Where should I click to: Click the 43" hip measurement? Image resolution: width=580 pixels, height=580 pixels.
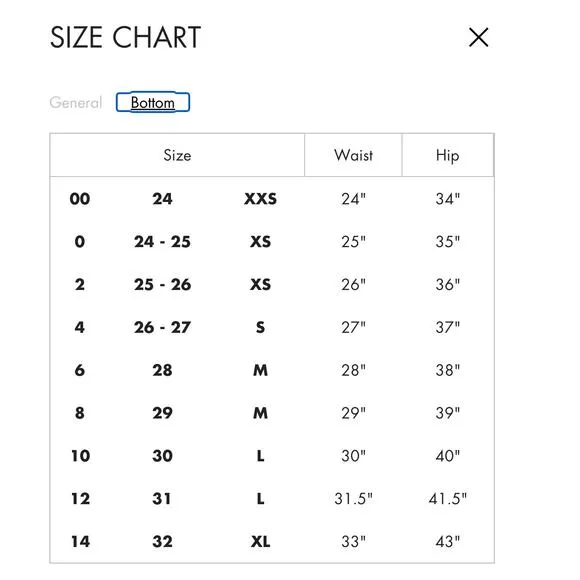448,542
